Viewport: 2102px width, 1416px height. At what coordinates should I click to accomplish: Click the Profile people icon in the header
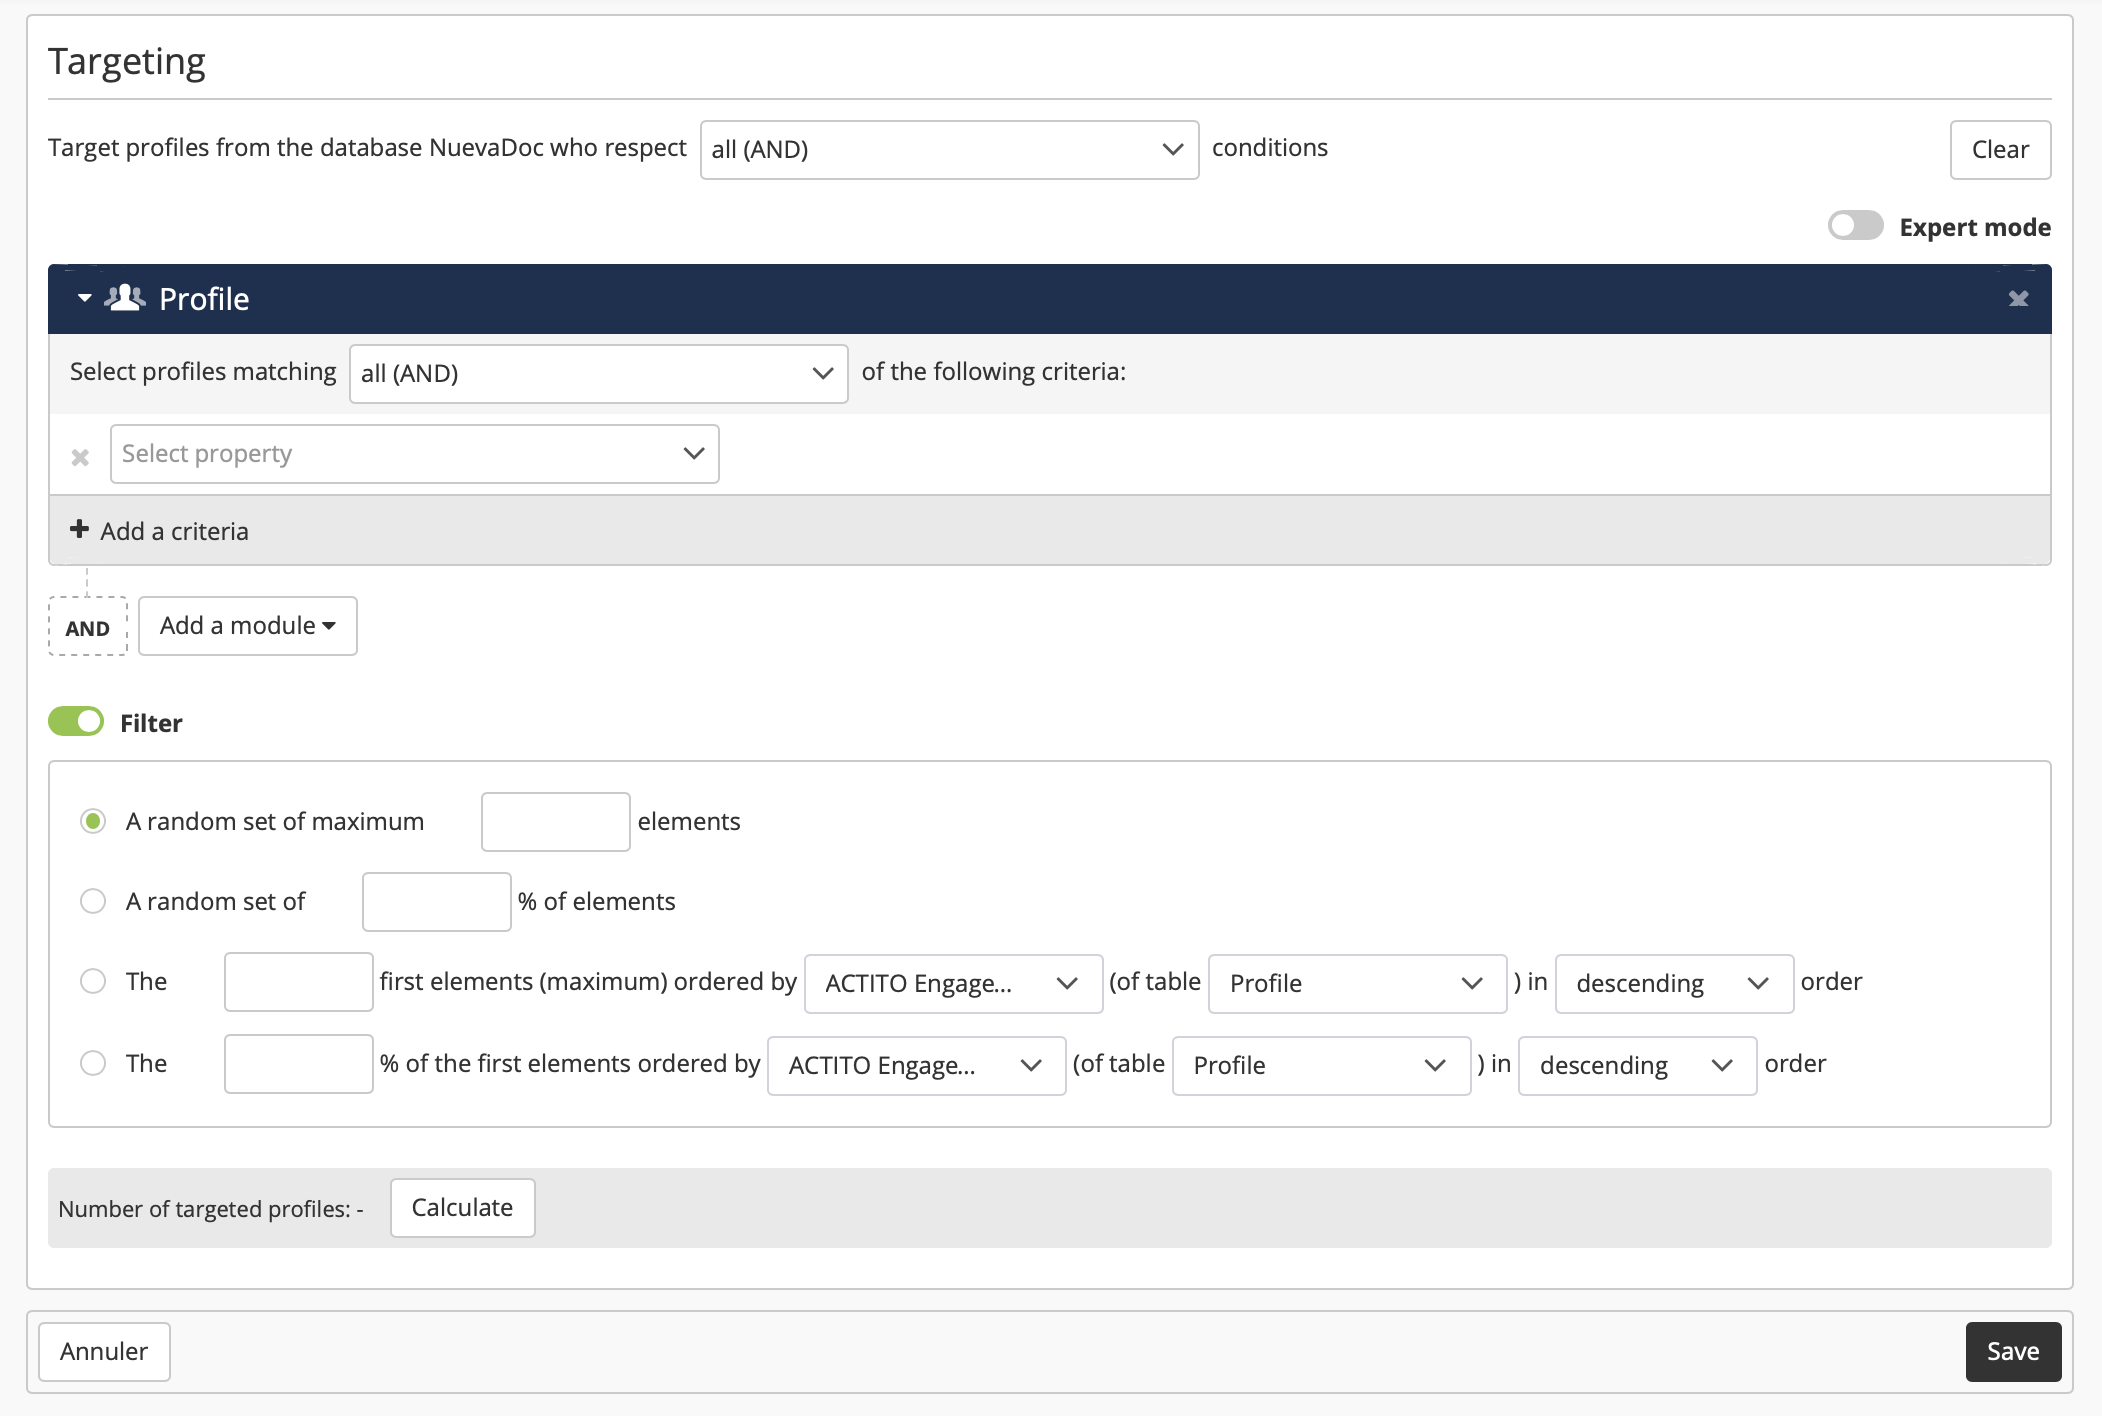pyautogui.click(x=125, y=298)
